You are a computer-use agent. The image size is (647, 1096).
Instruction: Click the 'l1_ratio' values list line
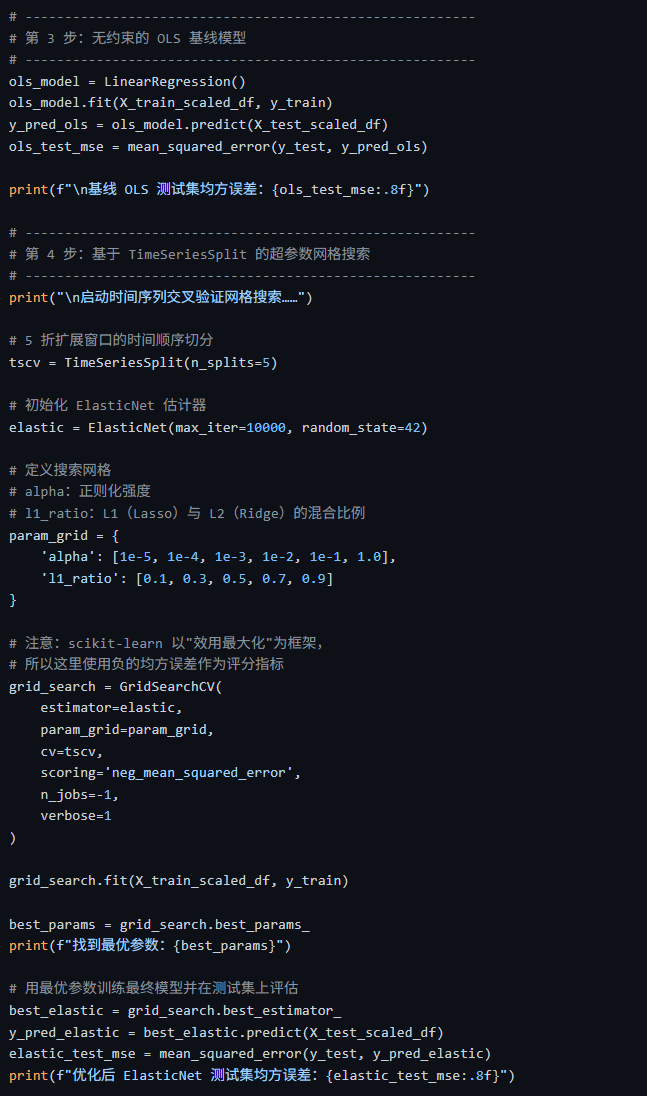tap(187, 579)
